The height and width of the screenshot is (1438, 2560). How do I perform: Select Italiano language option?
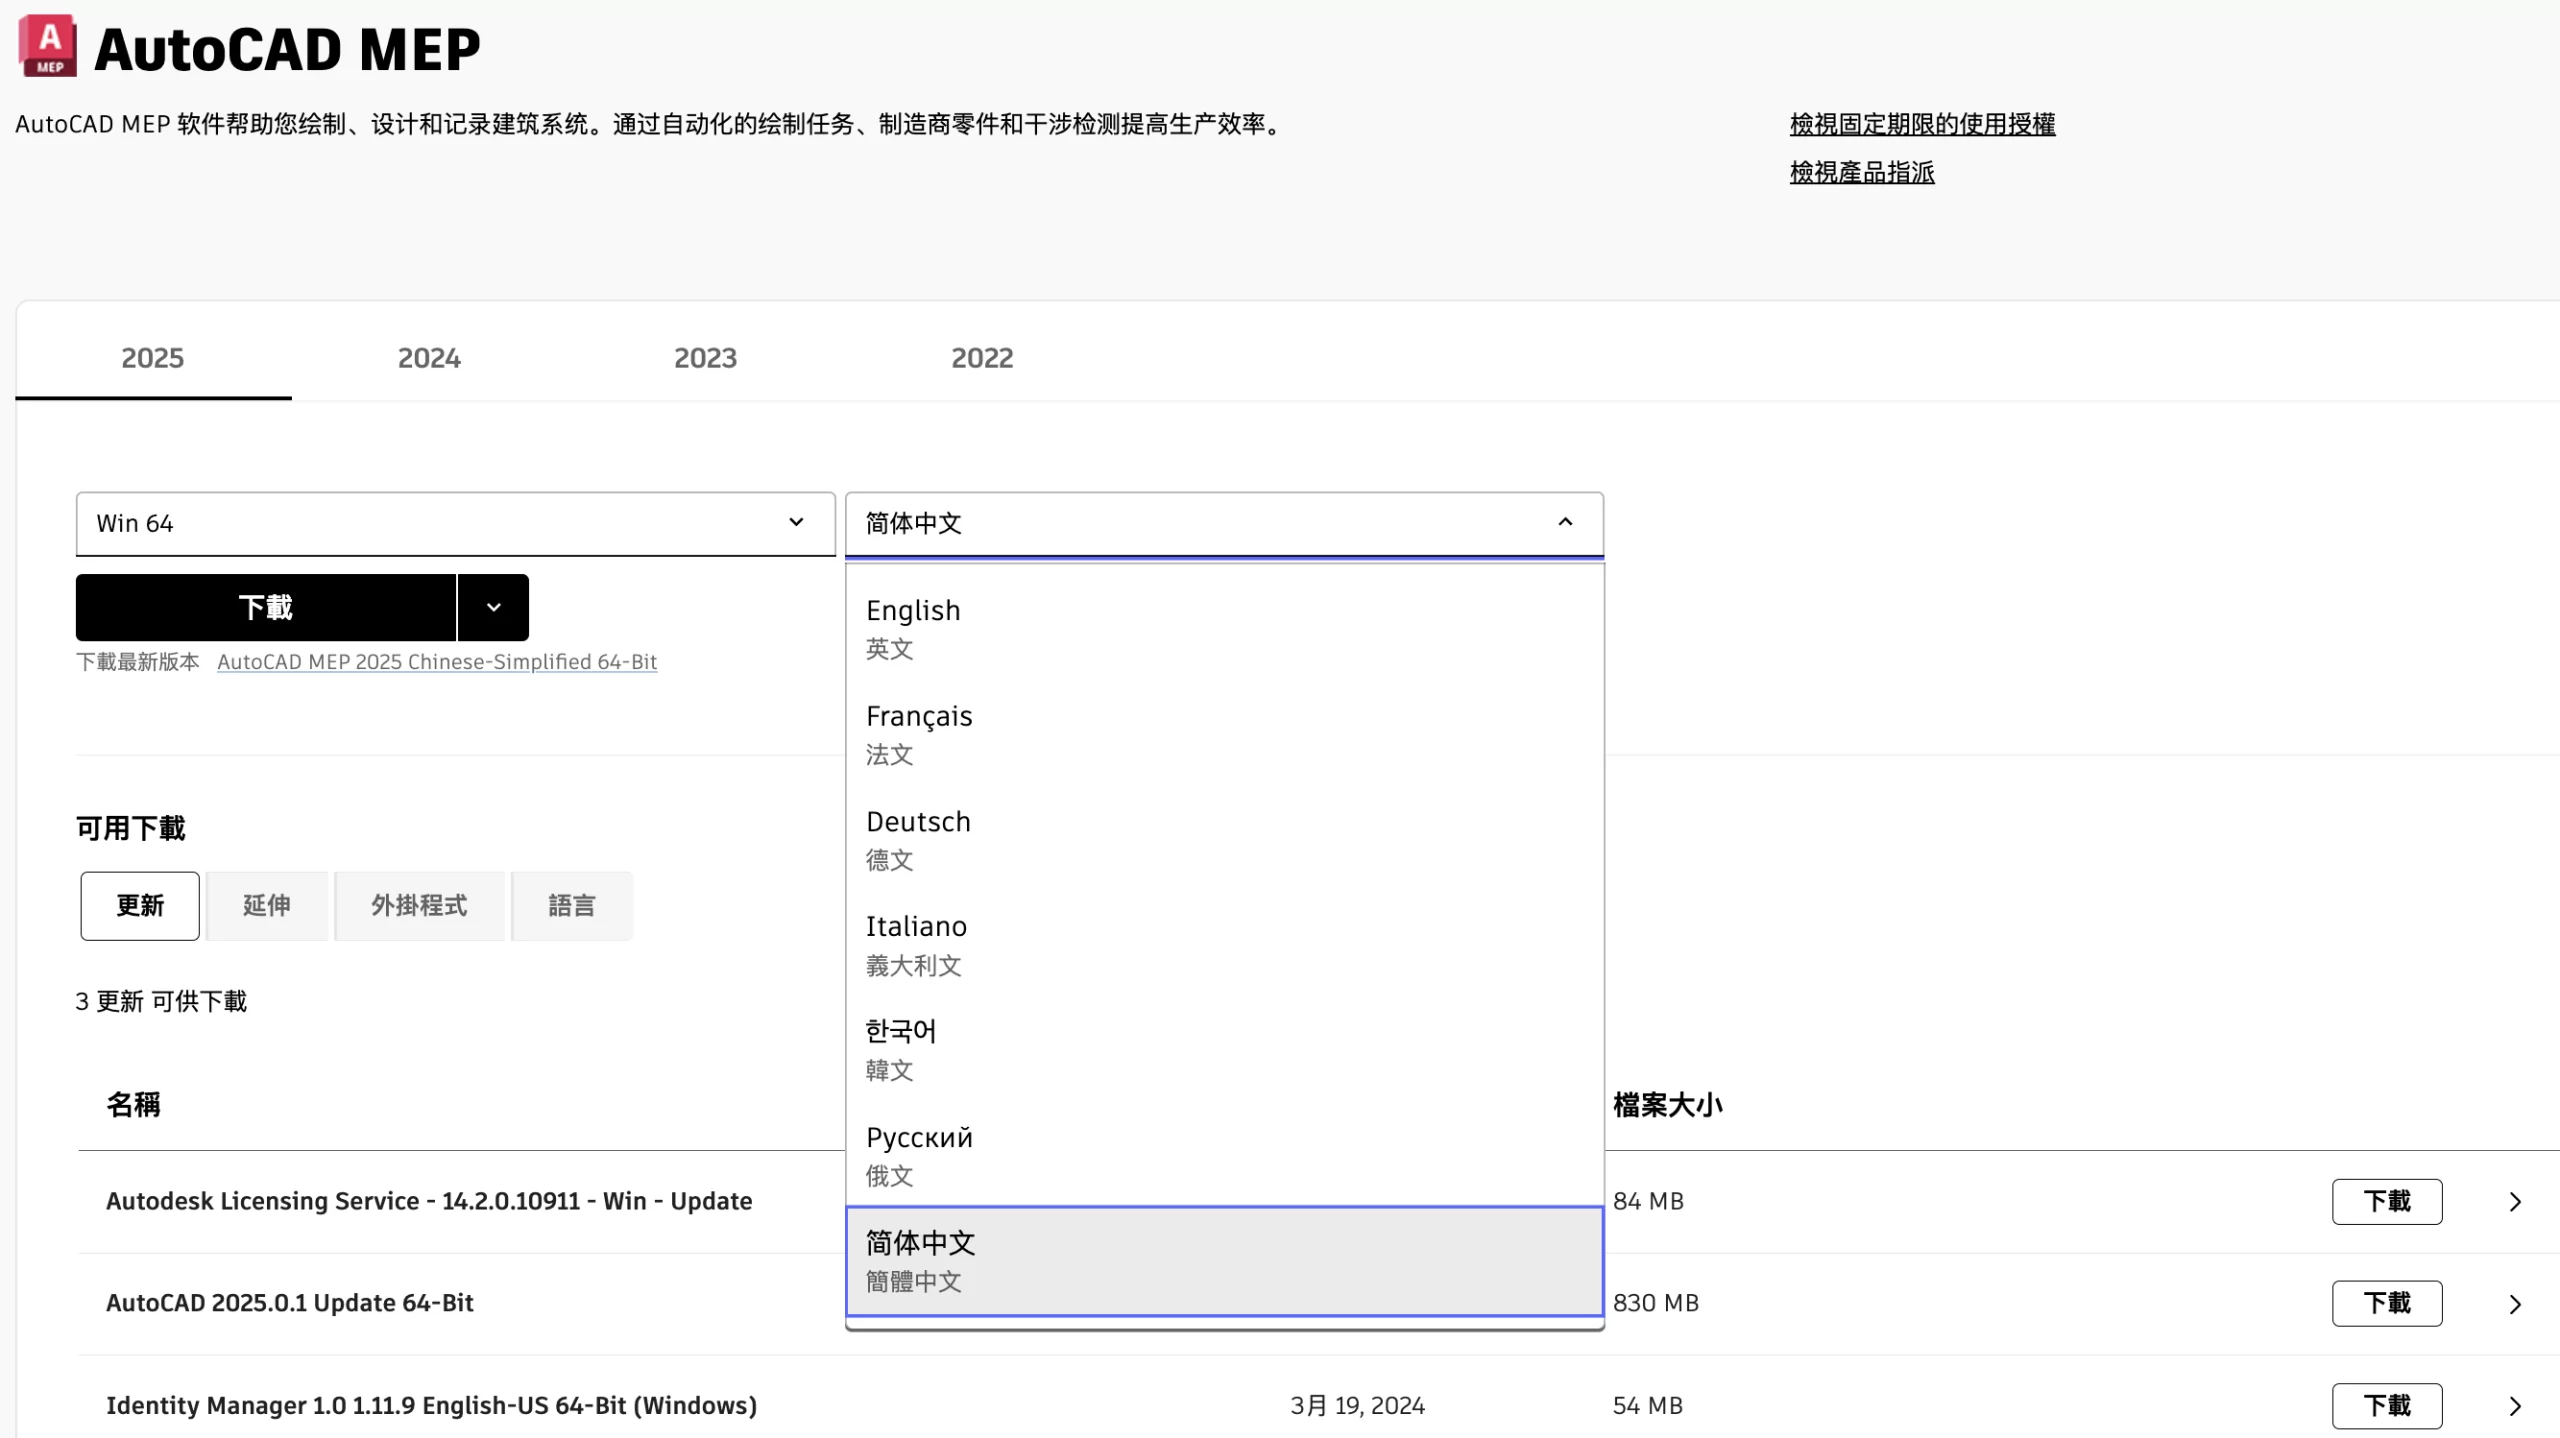(x=1223, y=944)
